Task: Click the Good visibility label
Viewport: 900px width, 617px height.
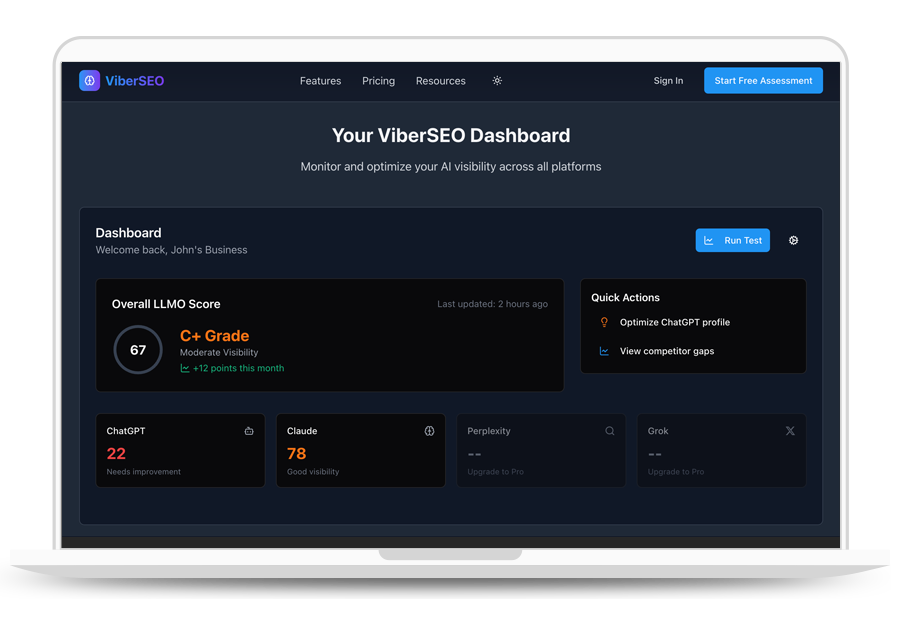Action: (313, 472)
